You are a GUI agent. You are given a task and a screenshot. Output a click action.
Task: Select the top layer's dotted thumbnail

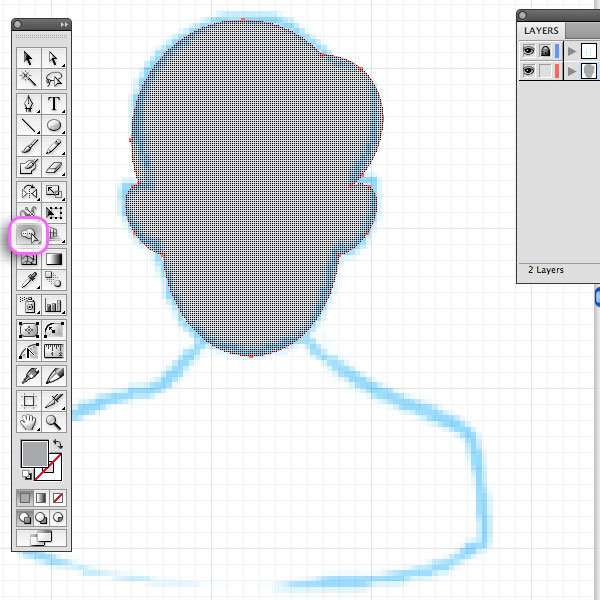[x=589, y=51]
